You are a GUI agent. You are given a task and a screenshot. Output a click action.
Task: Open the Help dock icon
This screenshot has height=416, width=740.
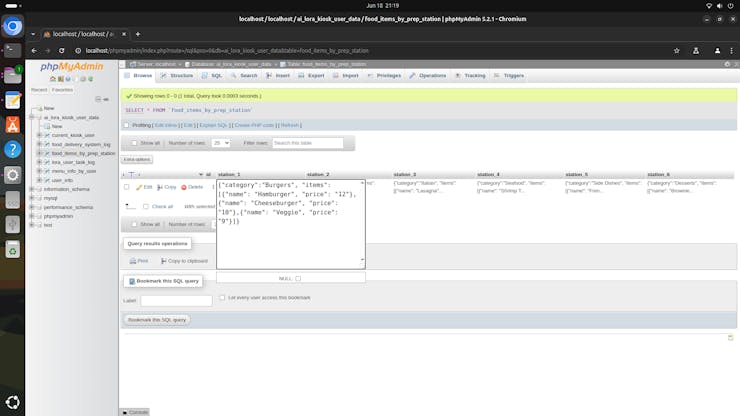coord(13,150)
